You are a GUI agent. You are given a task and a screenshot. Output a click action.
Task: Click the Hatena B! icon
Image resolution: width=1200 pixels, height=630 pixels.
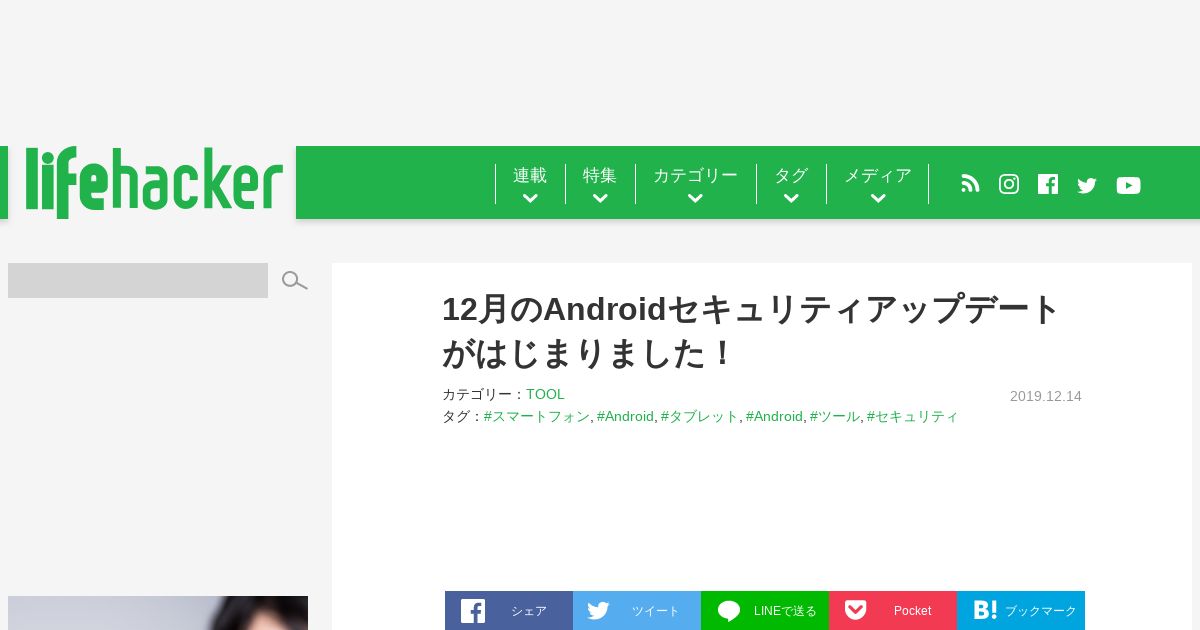pos(985,610)
